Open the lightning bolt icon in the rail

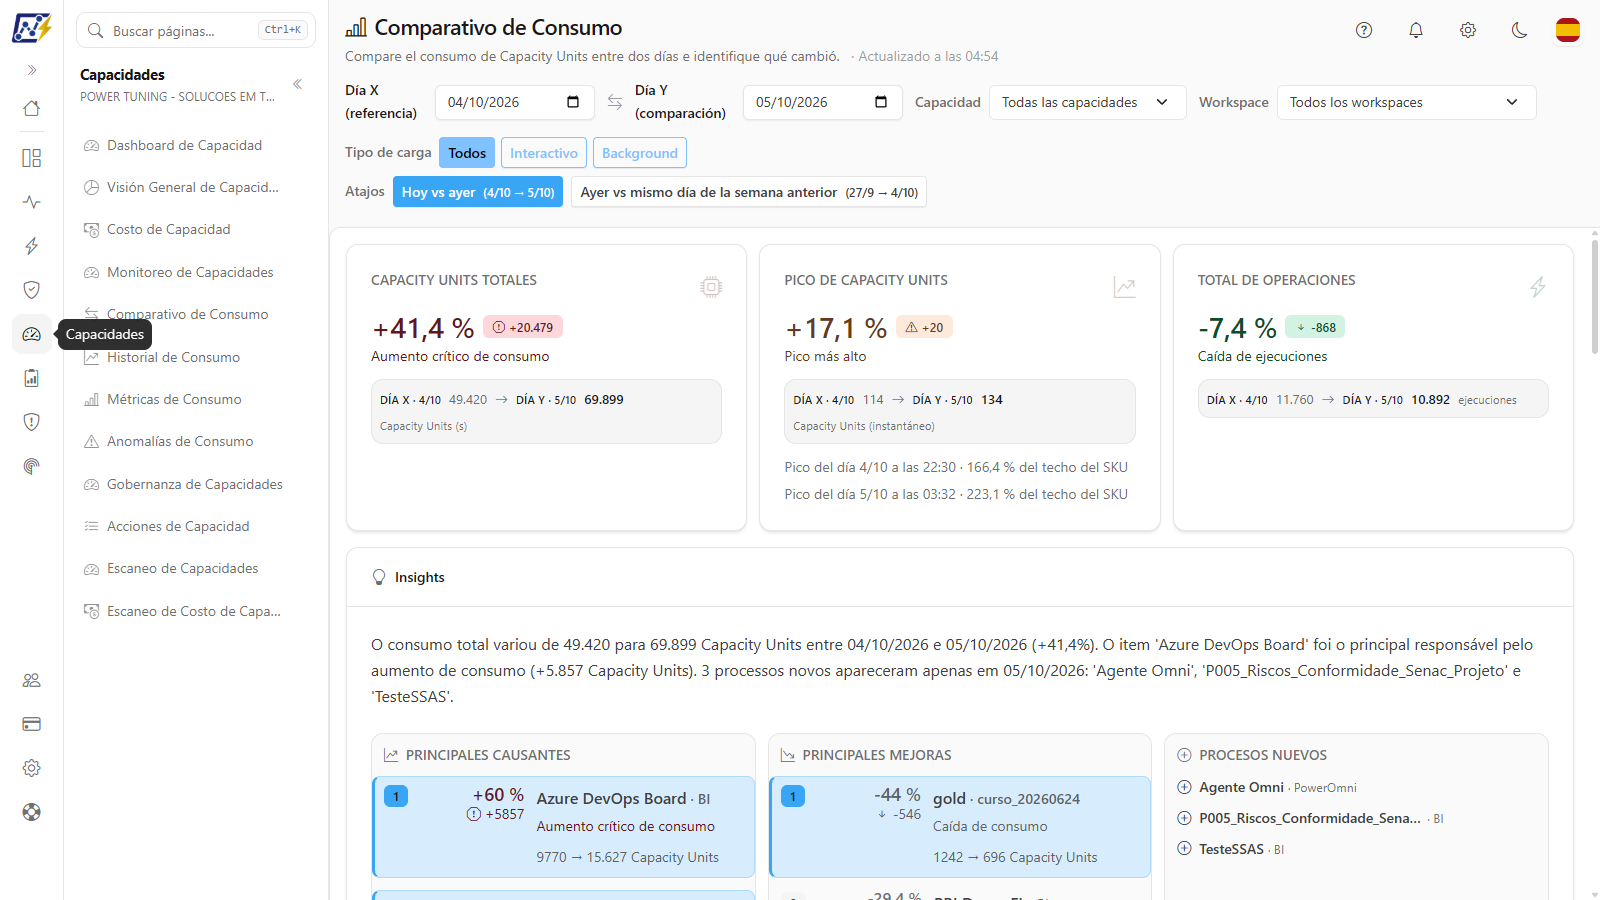click(32, 246)
